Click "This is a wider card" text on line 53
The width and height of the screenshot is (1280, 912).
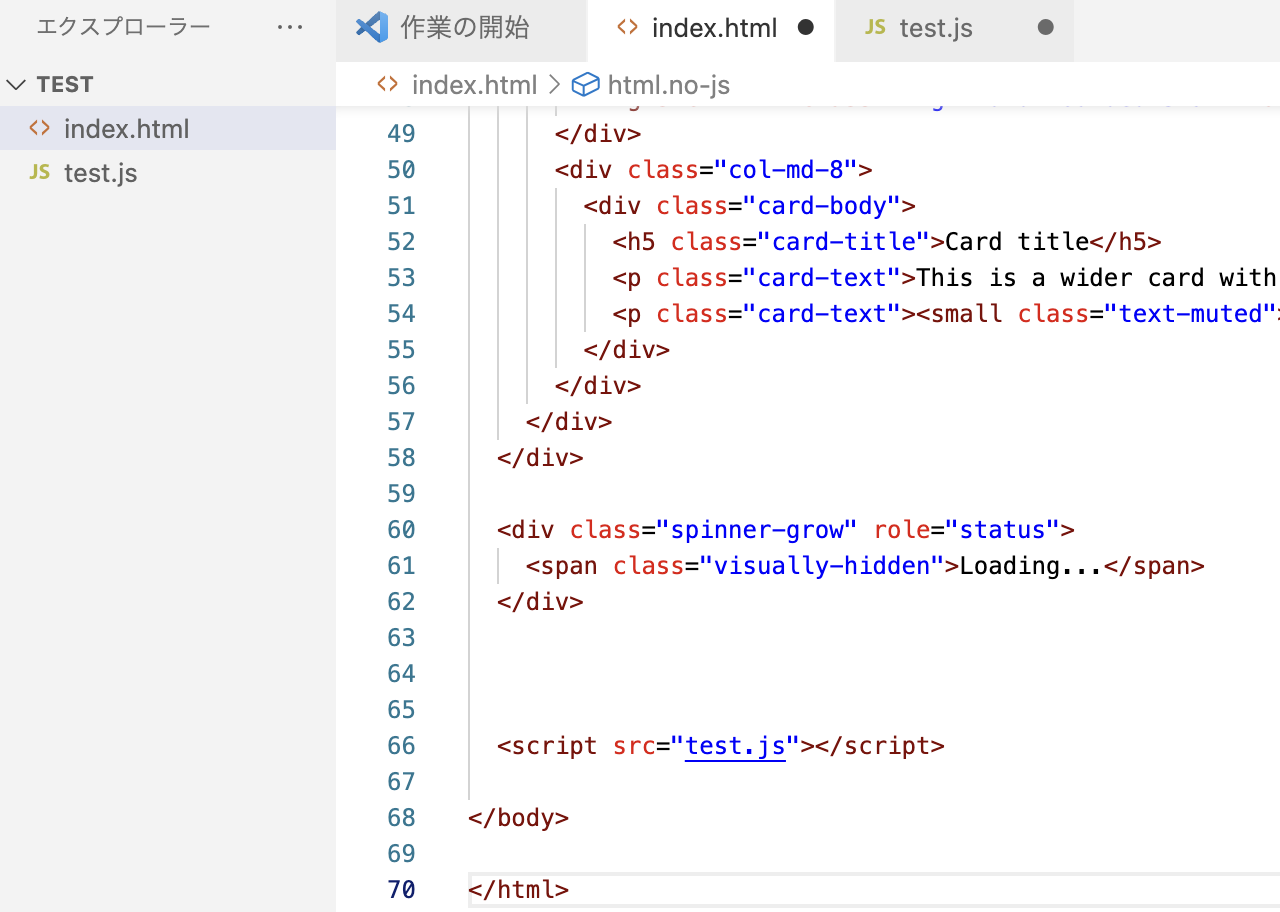pyautogui.click(x=1060, y=278)
